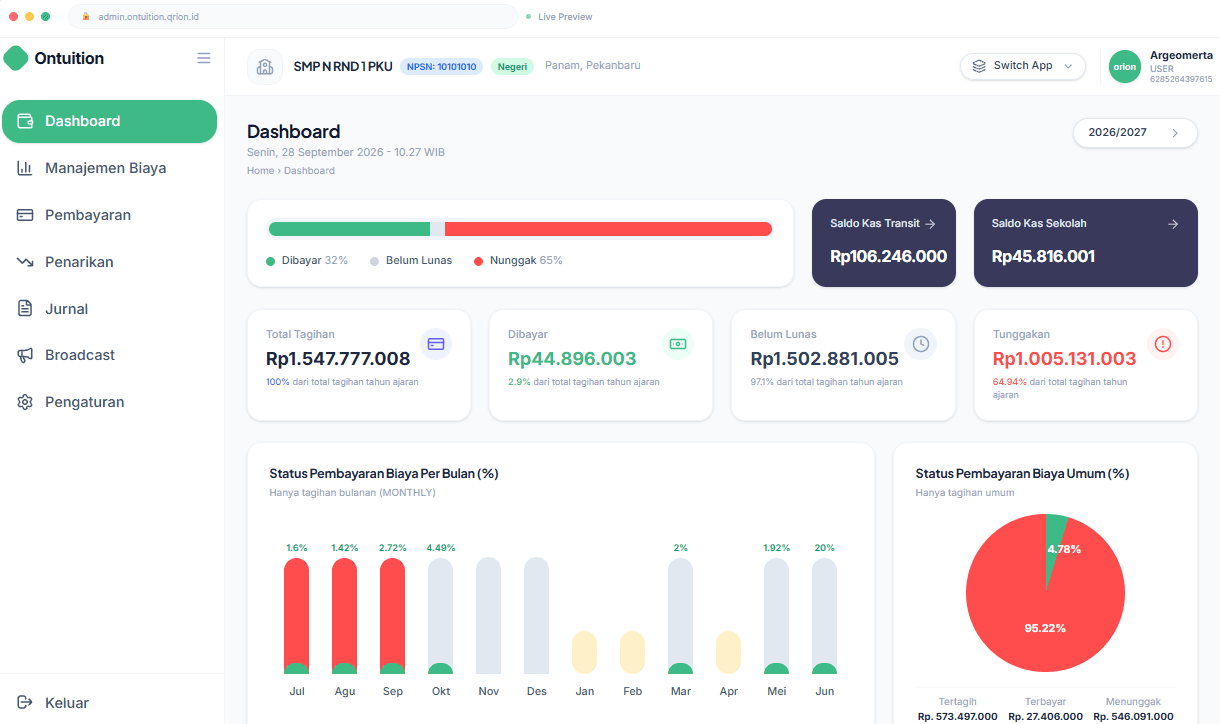Click the address bar URL field

tap(293, 17)
